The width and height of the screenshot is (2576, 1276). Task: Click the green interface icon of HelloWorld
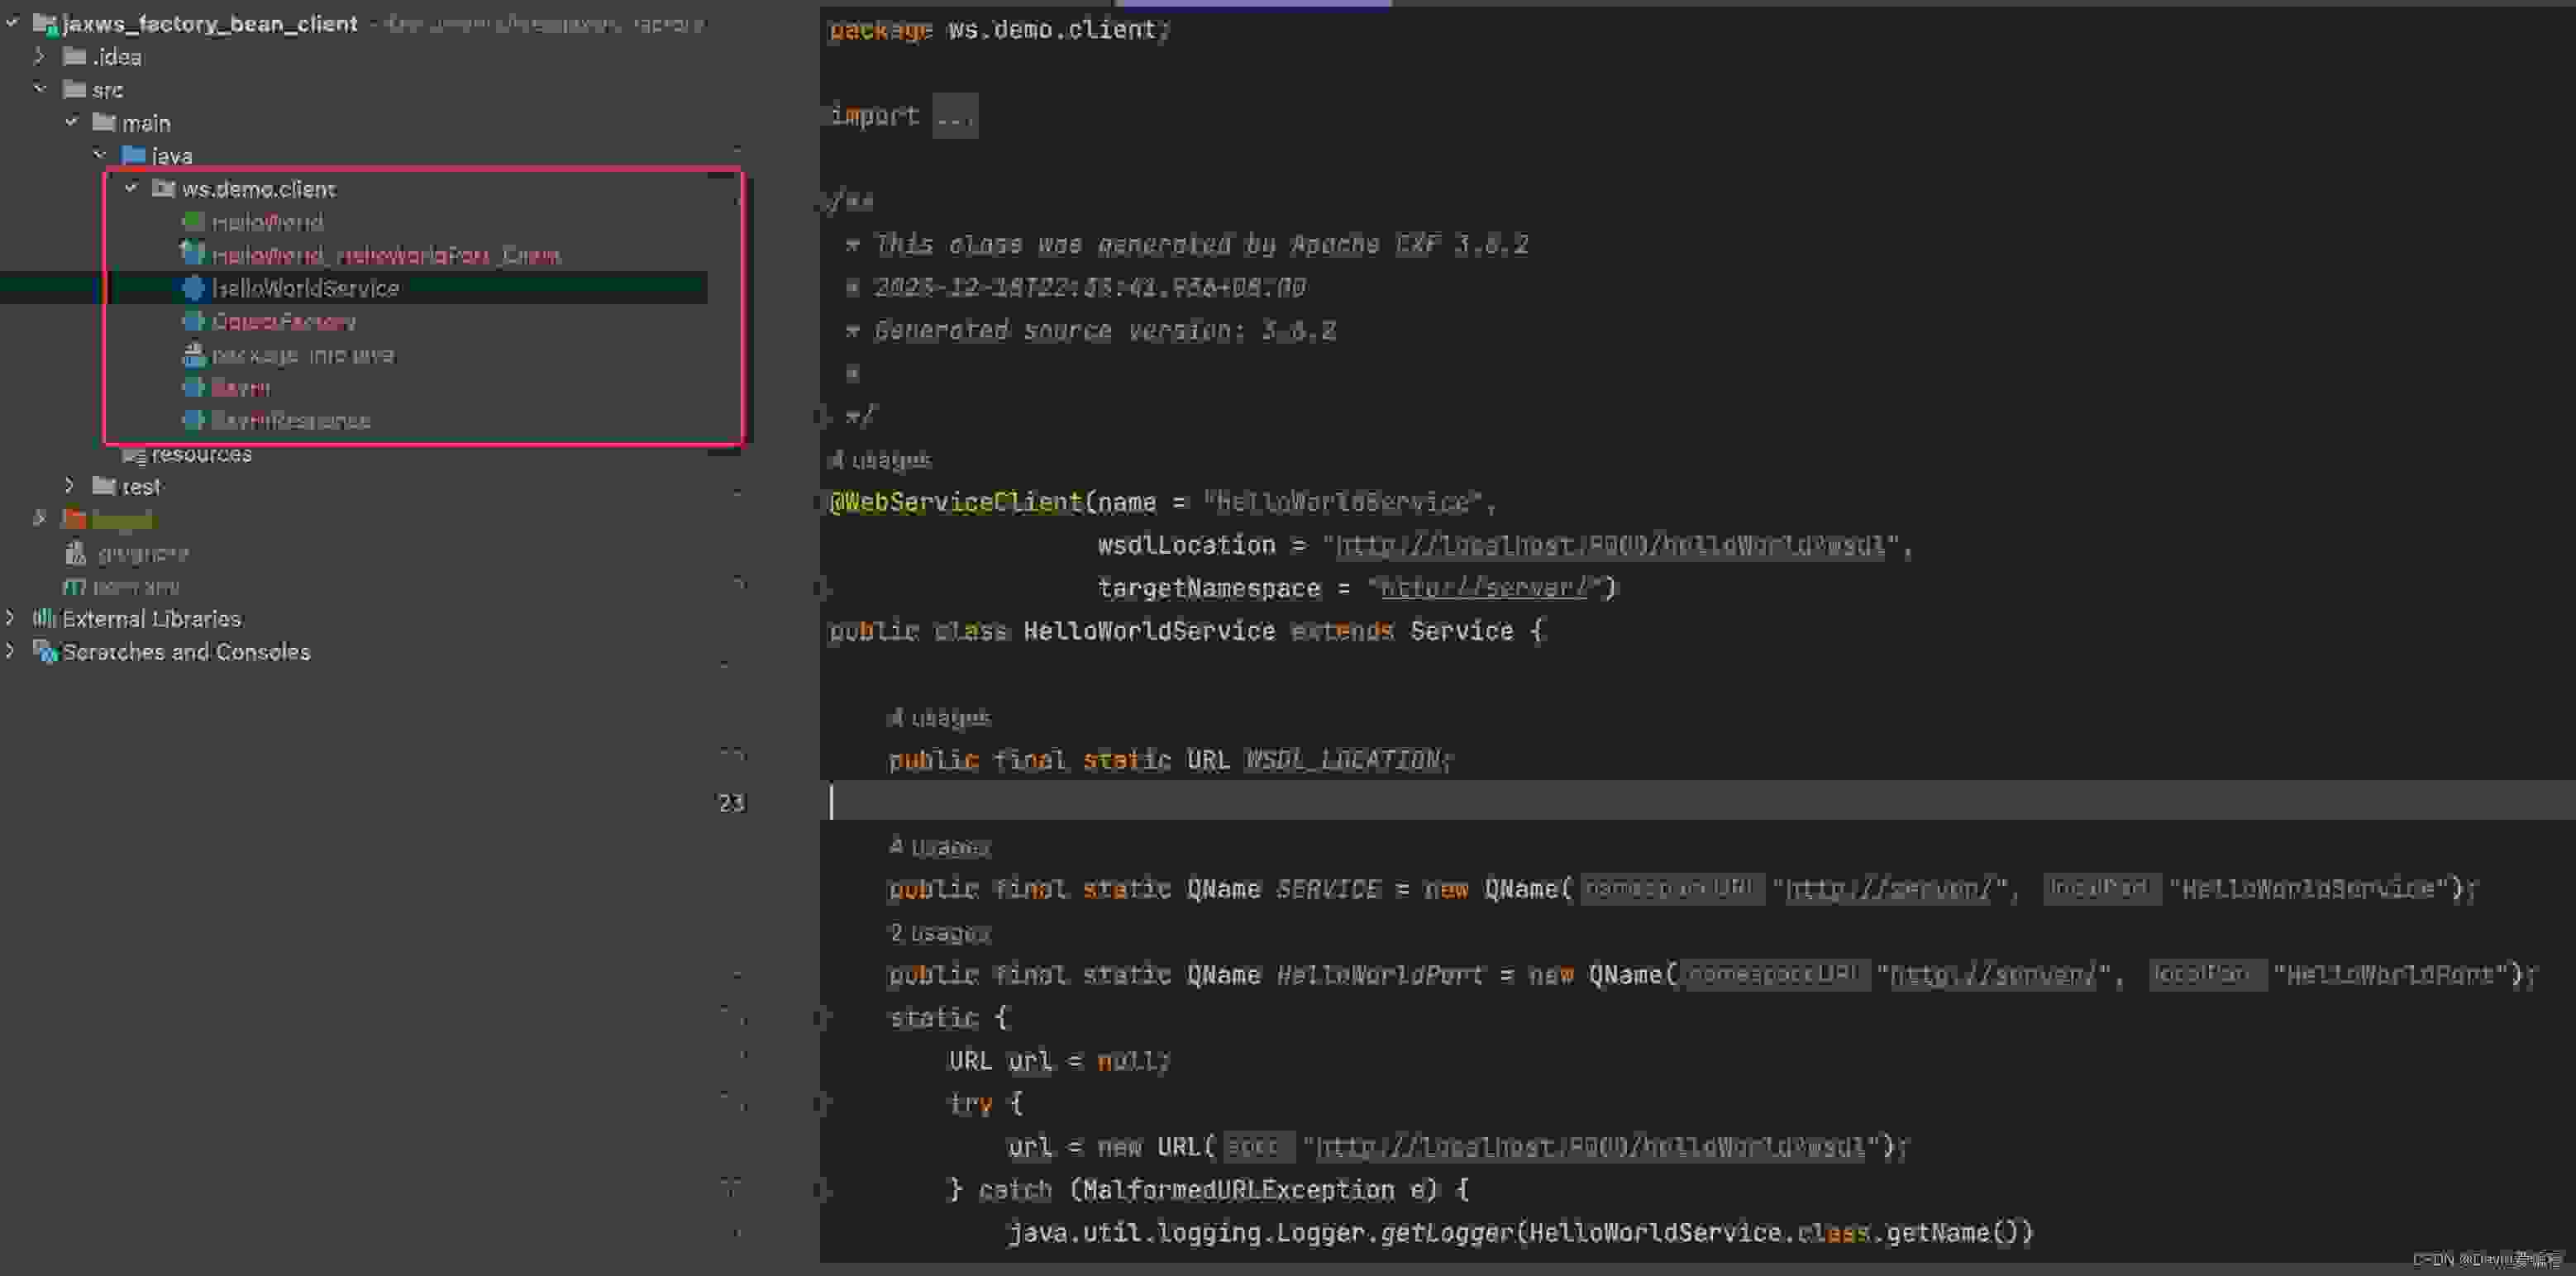(x=194, y=221)
